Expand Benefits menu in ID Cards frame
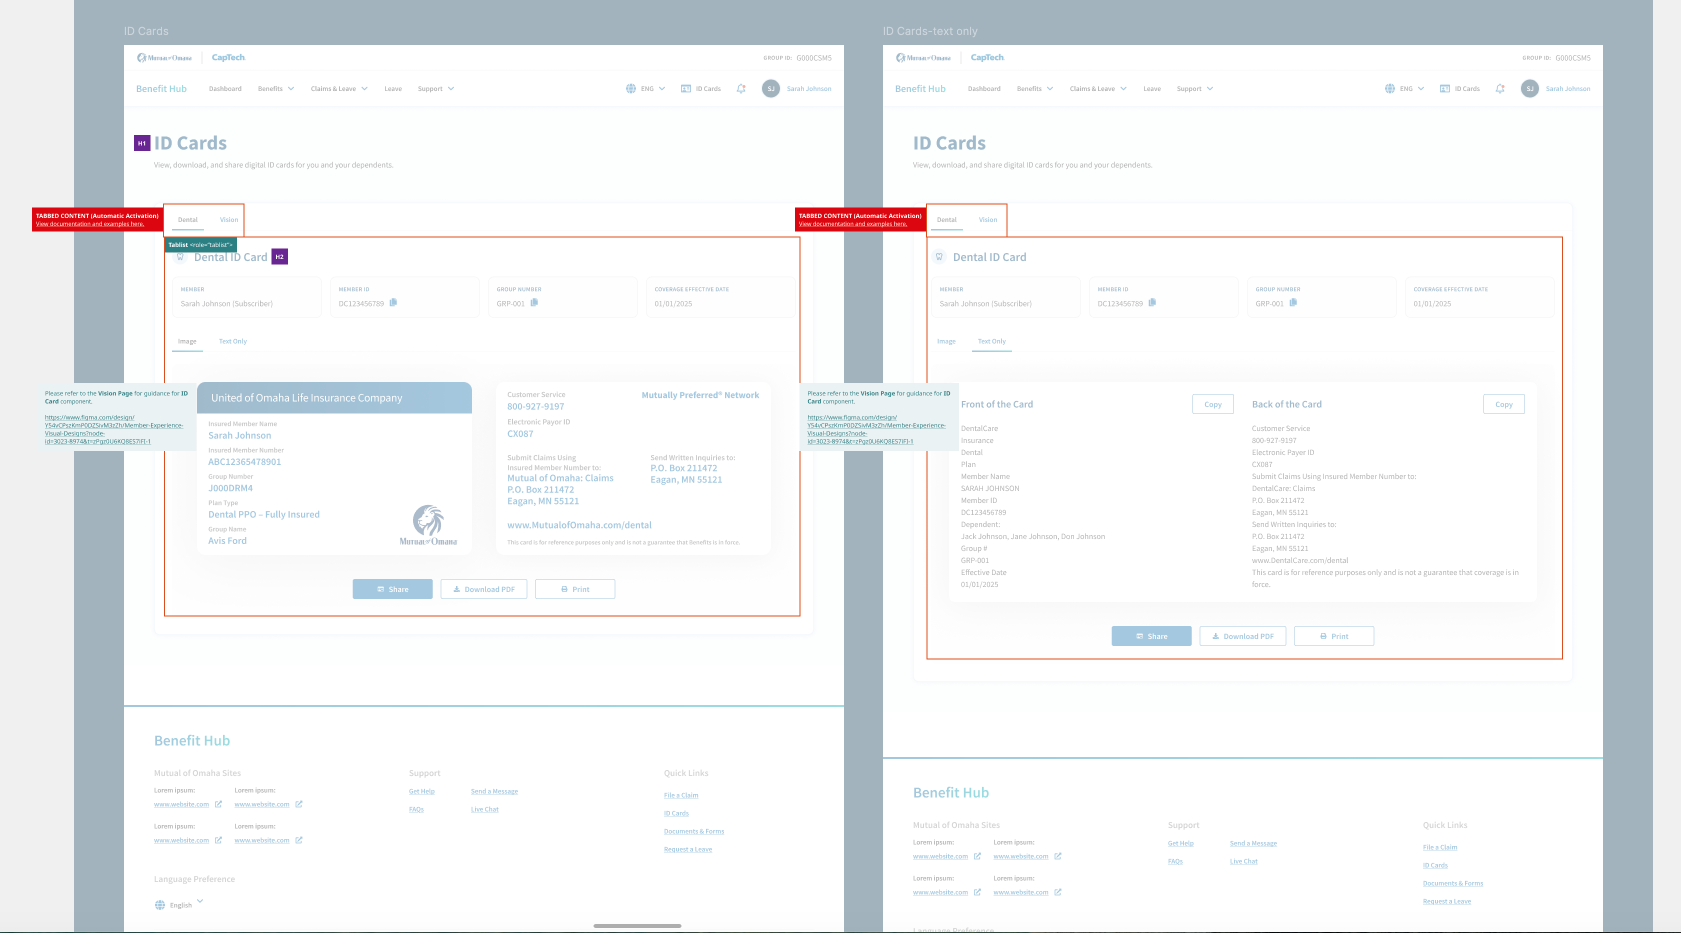This screenshot has width=1681, height=933. (276, 89)
